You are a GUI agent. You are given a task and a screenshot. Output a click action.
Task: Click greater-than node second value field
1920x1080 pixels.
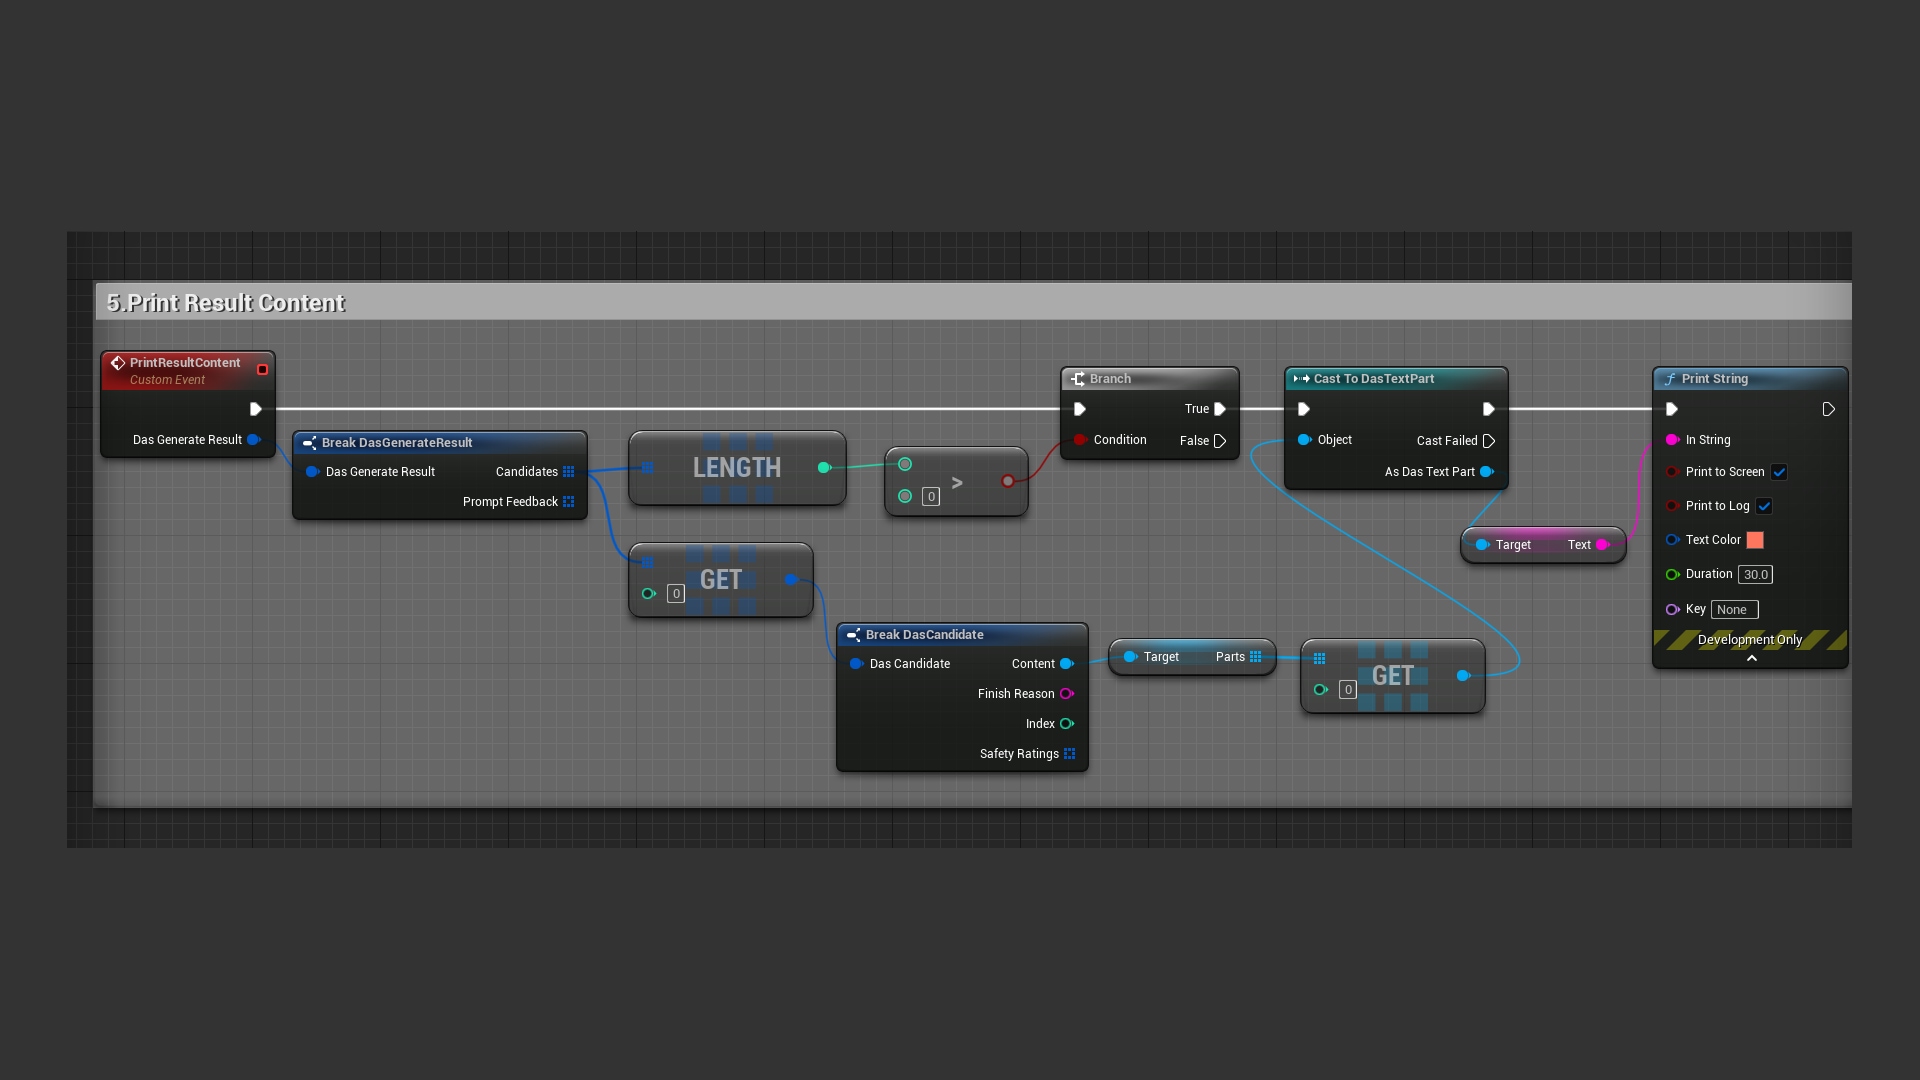[931, 497]
